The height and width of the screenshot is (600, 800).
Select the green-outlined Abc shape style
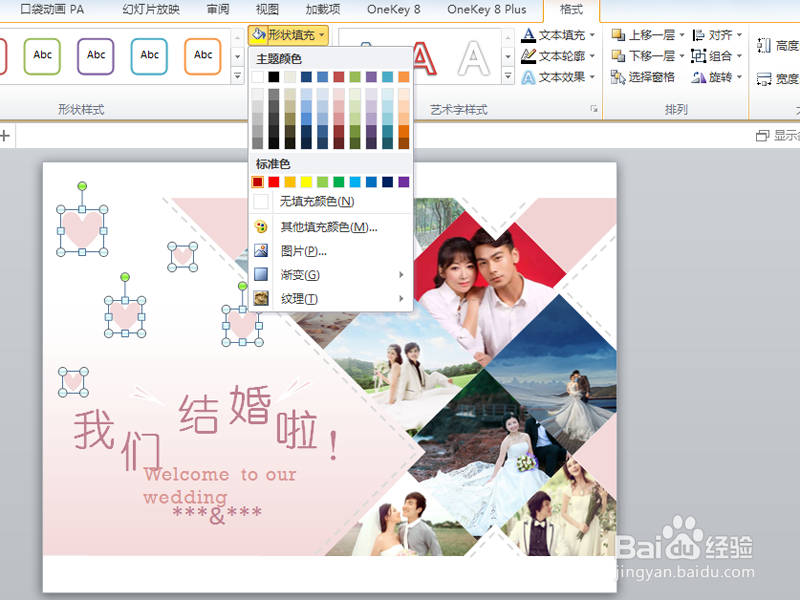pos(42,56)
